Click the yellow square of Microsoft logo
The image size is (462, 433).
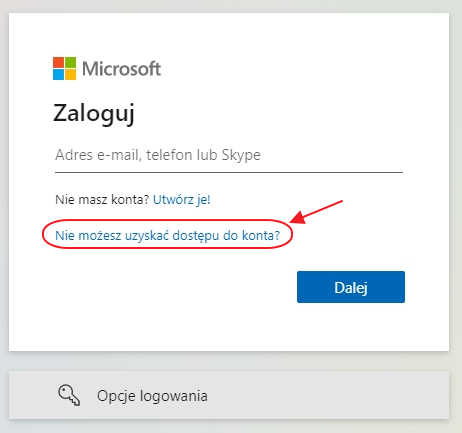pos(70,74)
